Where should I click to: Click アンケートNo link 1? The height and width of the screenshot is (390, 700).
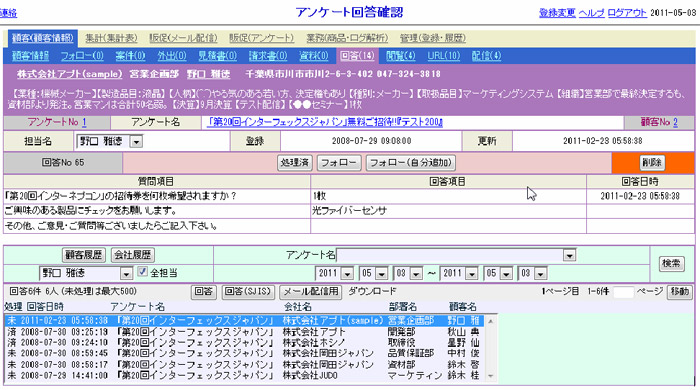point(84,122)
